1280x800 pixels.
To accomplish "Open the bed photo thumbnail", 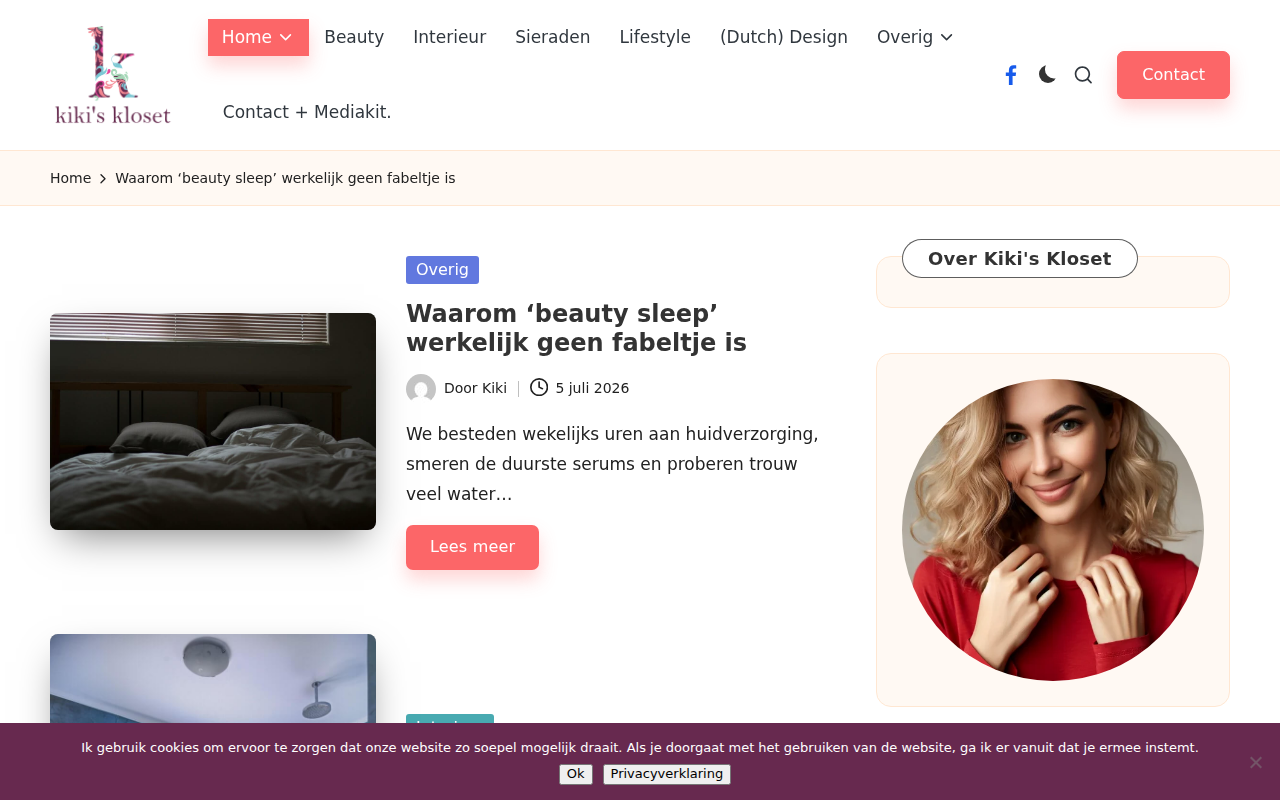I will [213, 421].
